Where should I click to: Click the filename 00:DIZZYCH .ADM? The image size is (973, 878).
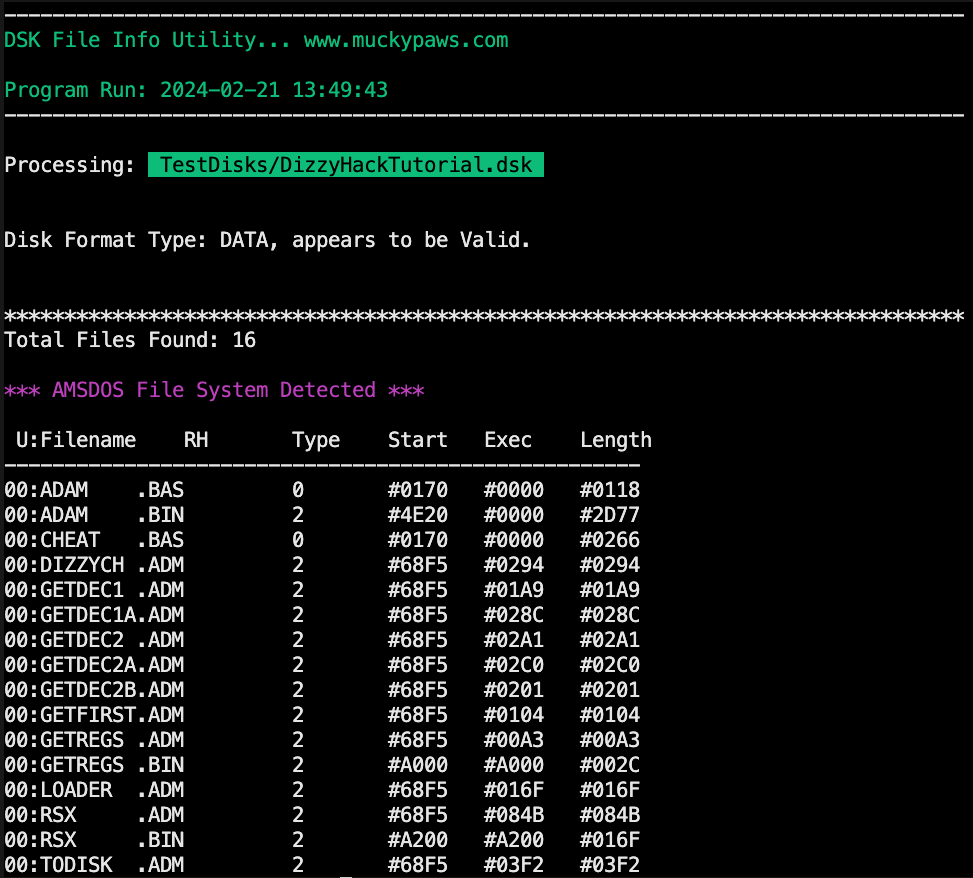coord(94,565)
